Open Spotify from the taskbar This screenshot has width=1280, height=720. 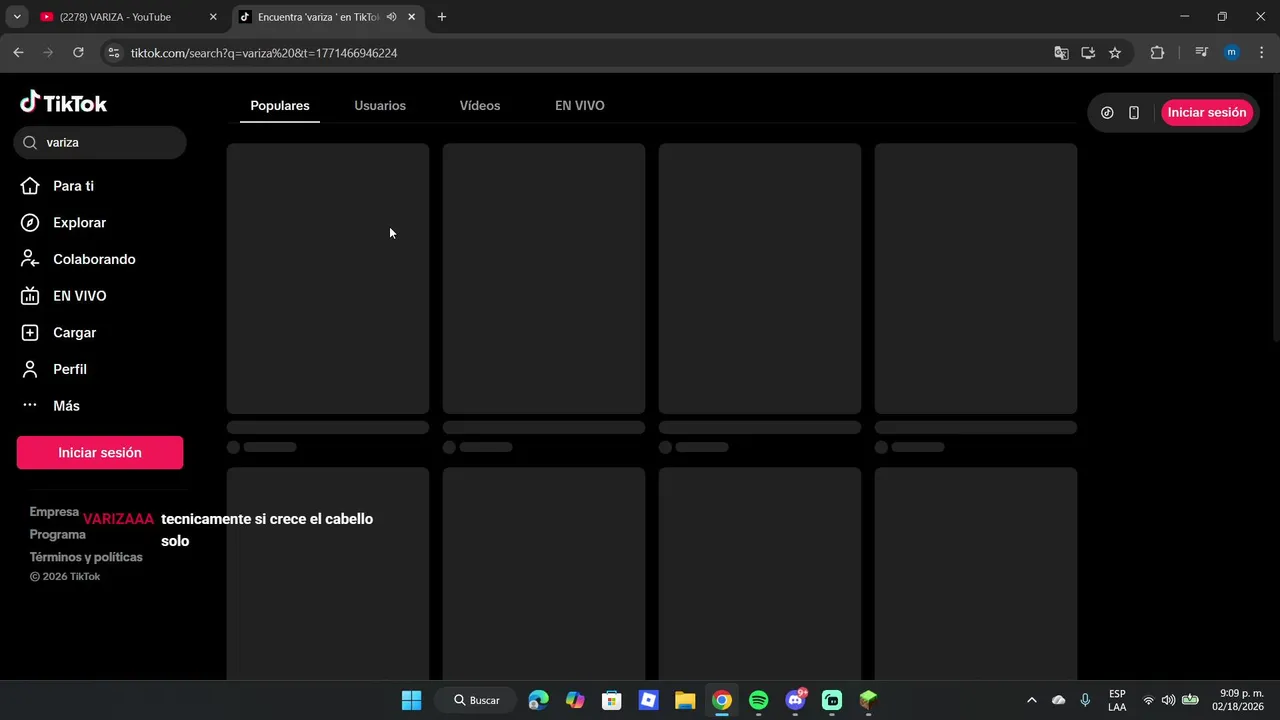759,700
